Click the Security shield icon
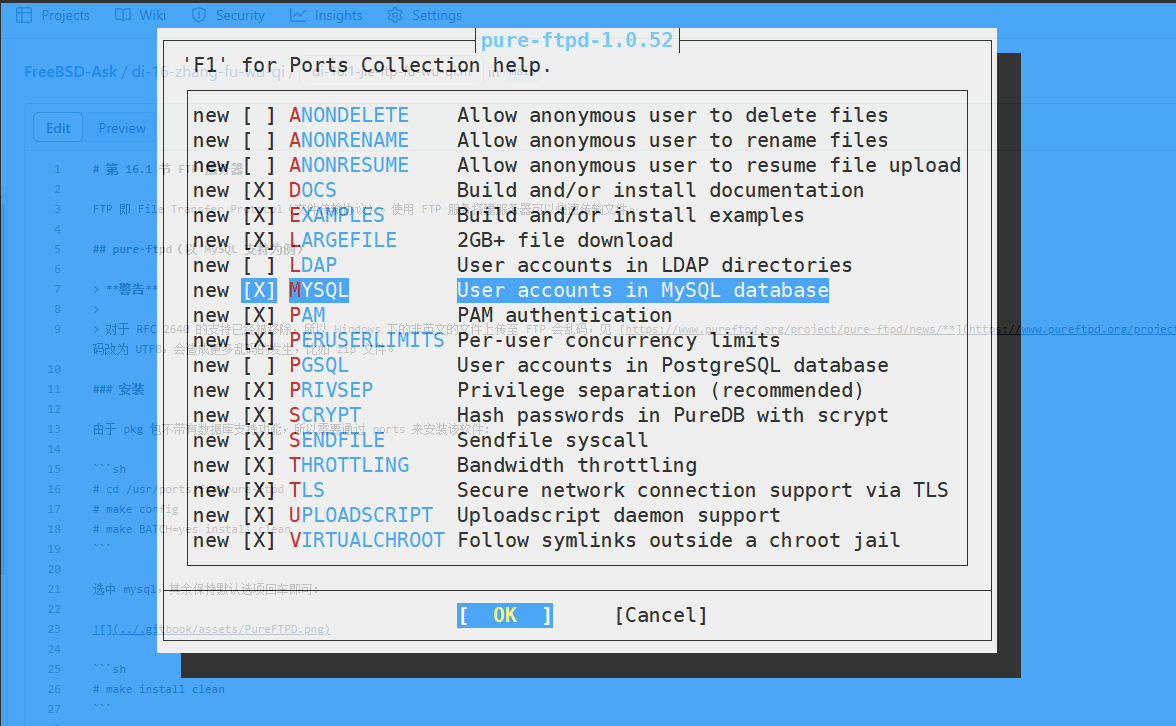 [199, 15]
